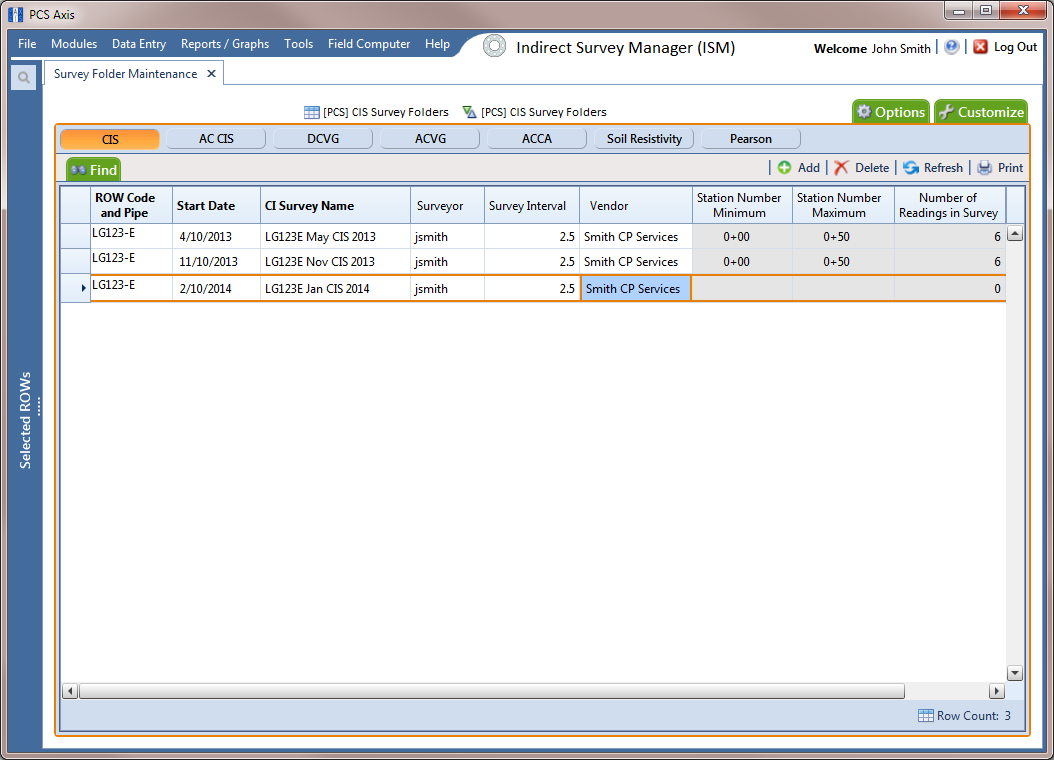Sort by ROW Code and Pipe column
The image size is (1054, 760).
(131, 205)
